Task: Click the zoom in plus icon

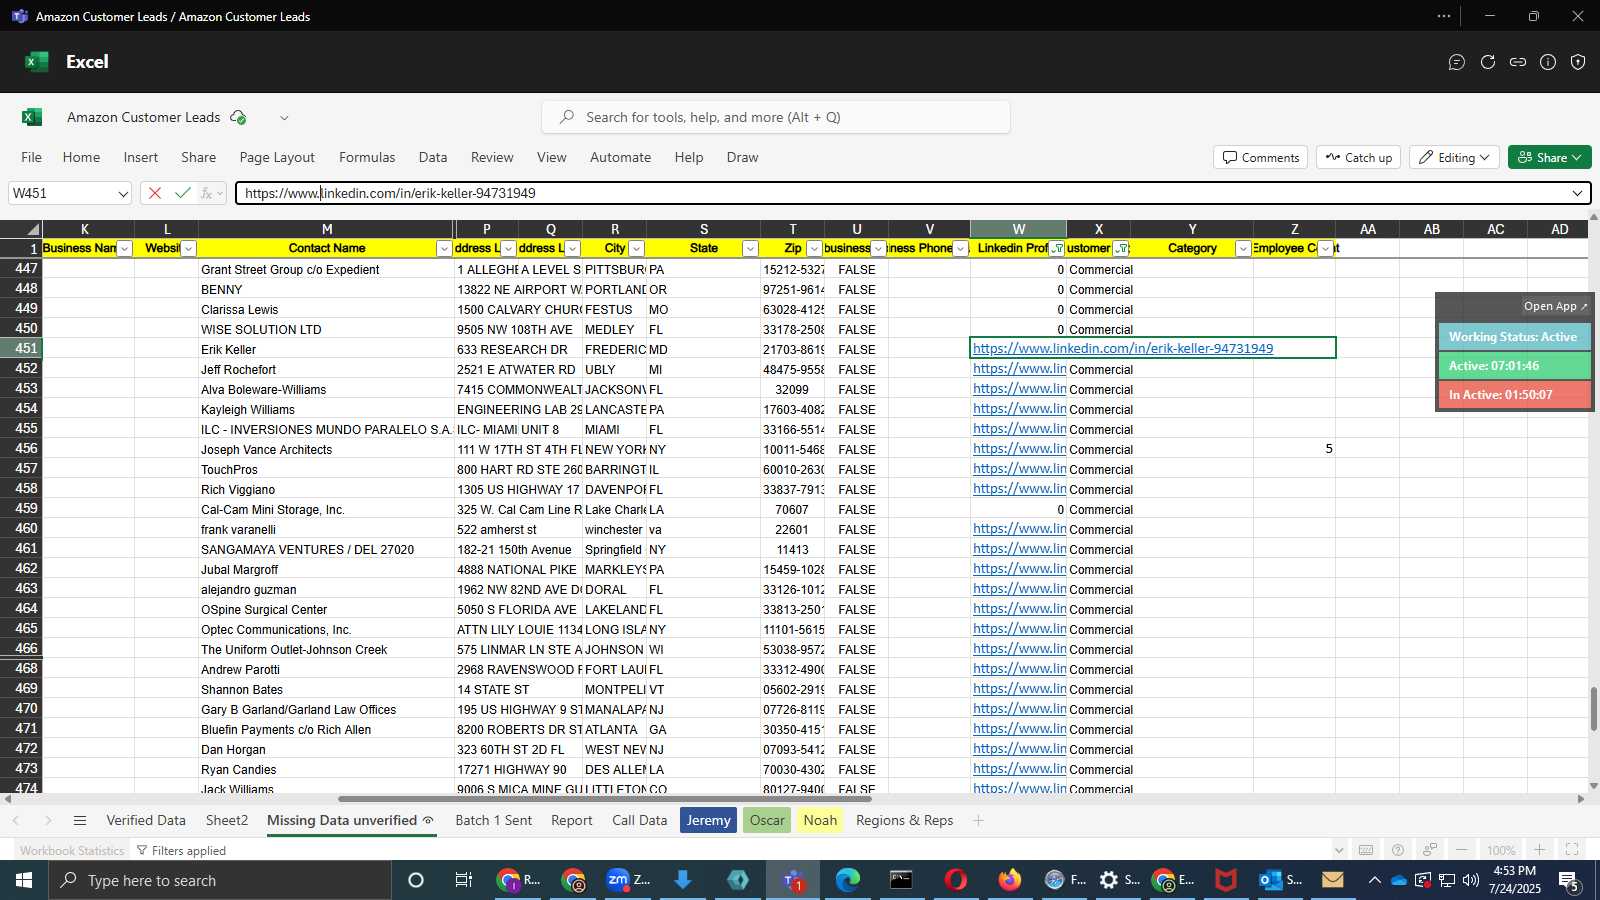Action: tap(1540, 850)
